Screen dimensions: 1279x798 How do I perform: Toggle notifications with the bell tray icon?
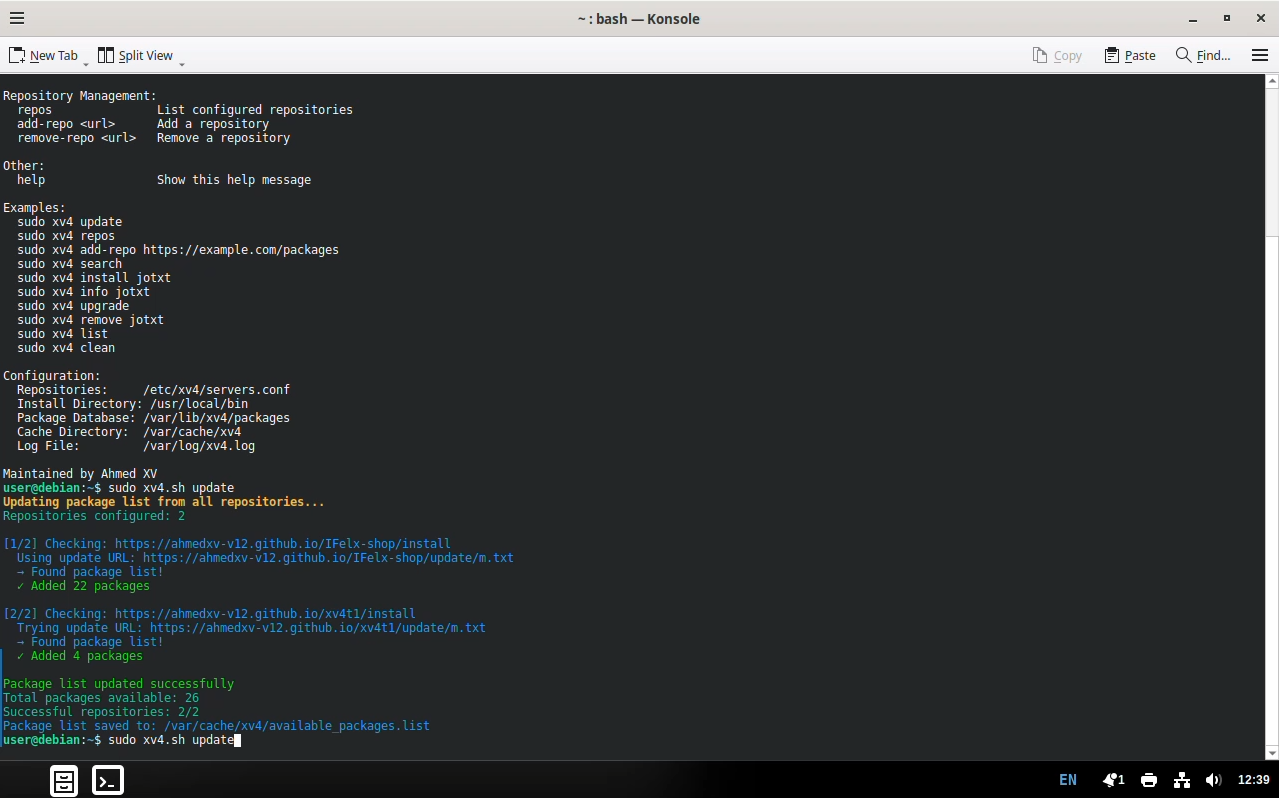tap(1112, 780)
